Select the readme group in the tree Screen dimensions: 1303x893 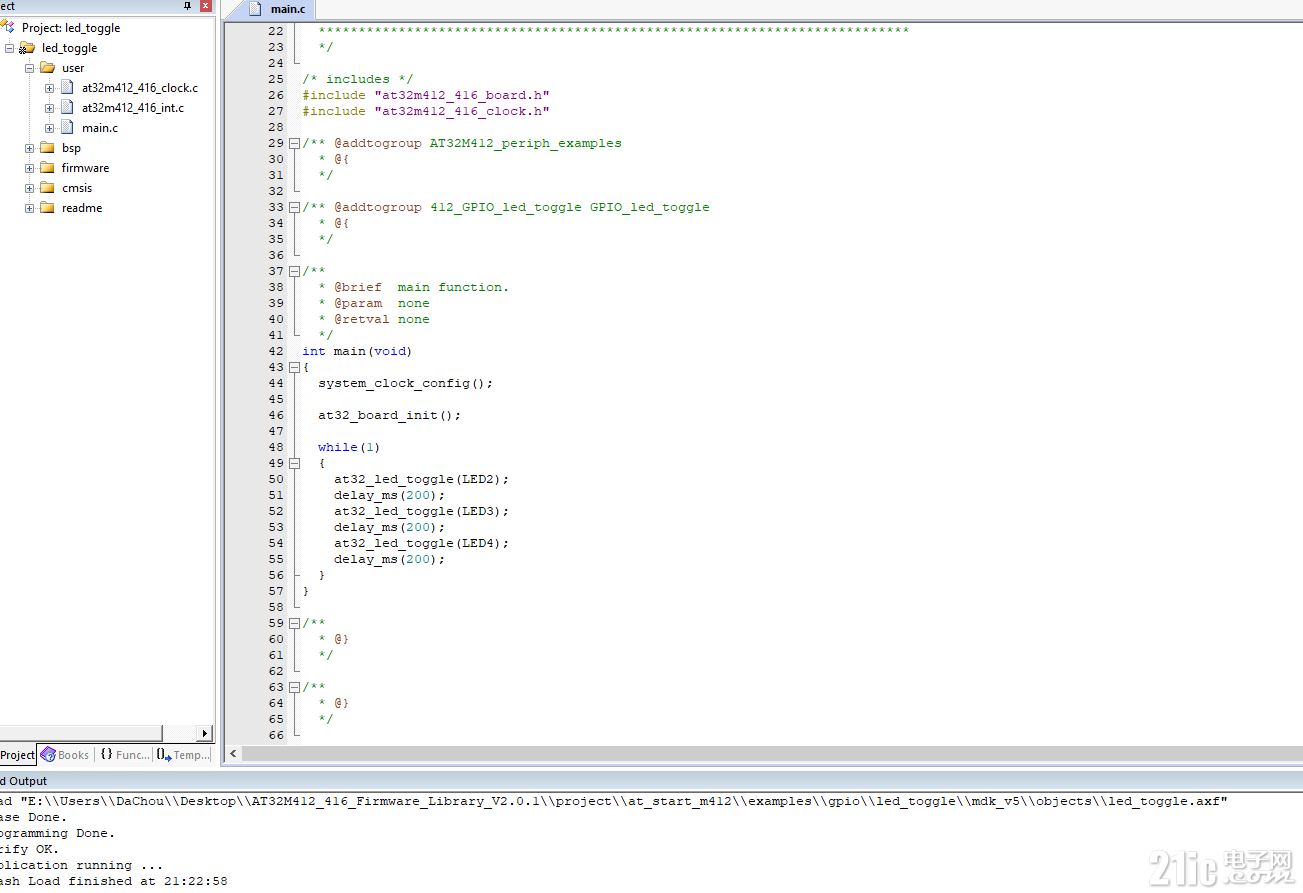(82, 208)
